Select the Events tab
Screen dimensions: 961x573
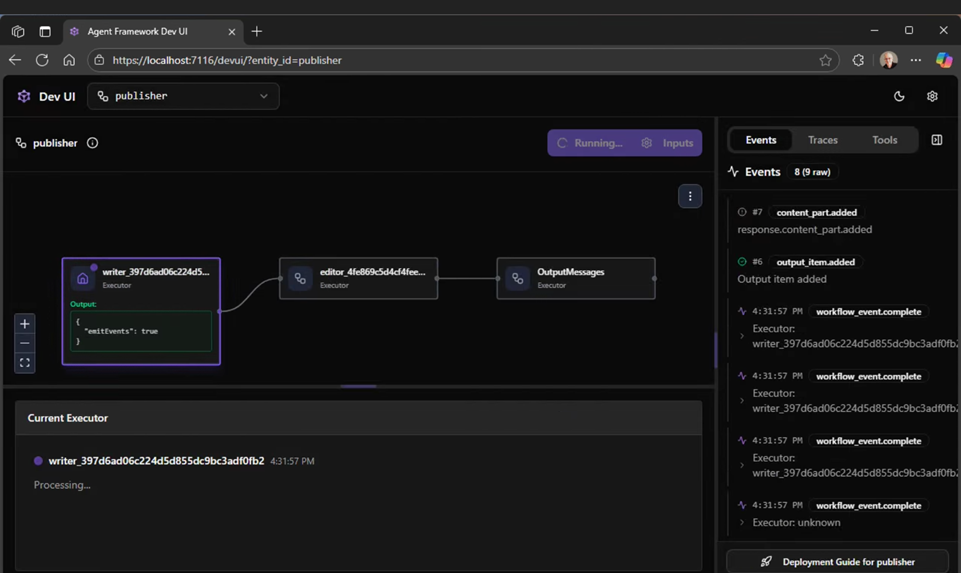click(x=760, y=140)
